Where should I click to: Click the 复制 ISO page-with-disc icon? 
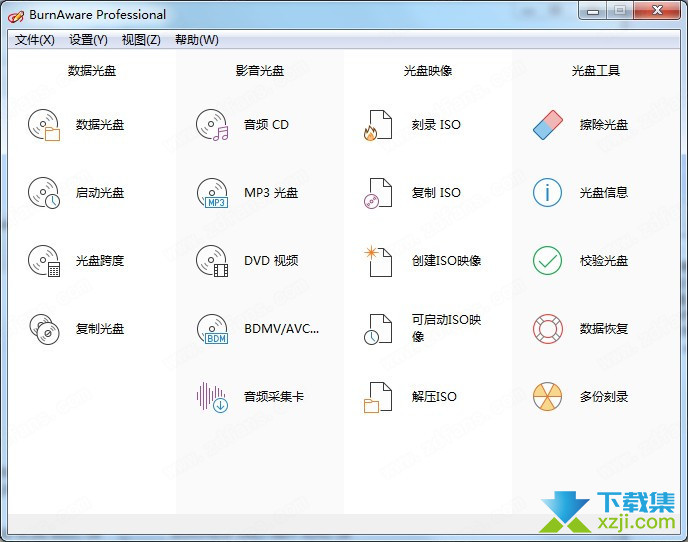coord(378,193)
